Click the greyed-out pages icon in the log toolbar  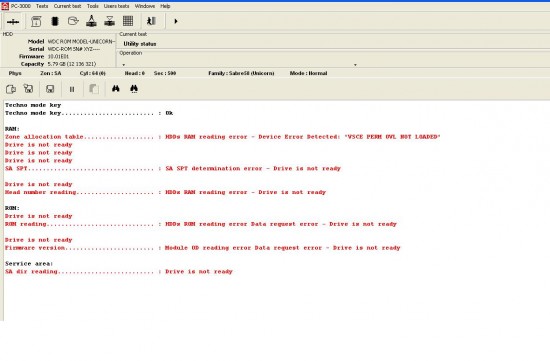[x=94, y=89]
